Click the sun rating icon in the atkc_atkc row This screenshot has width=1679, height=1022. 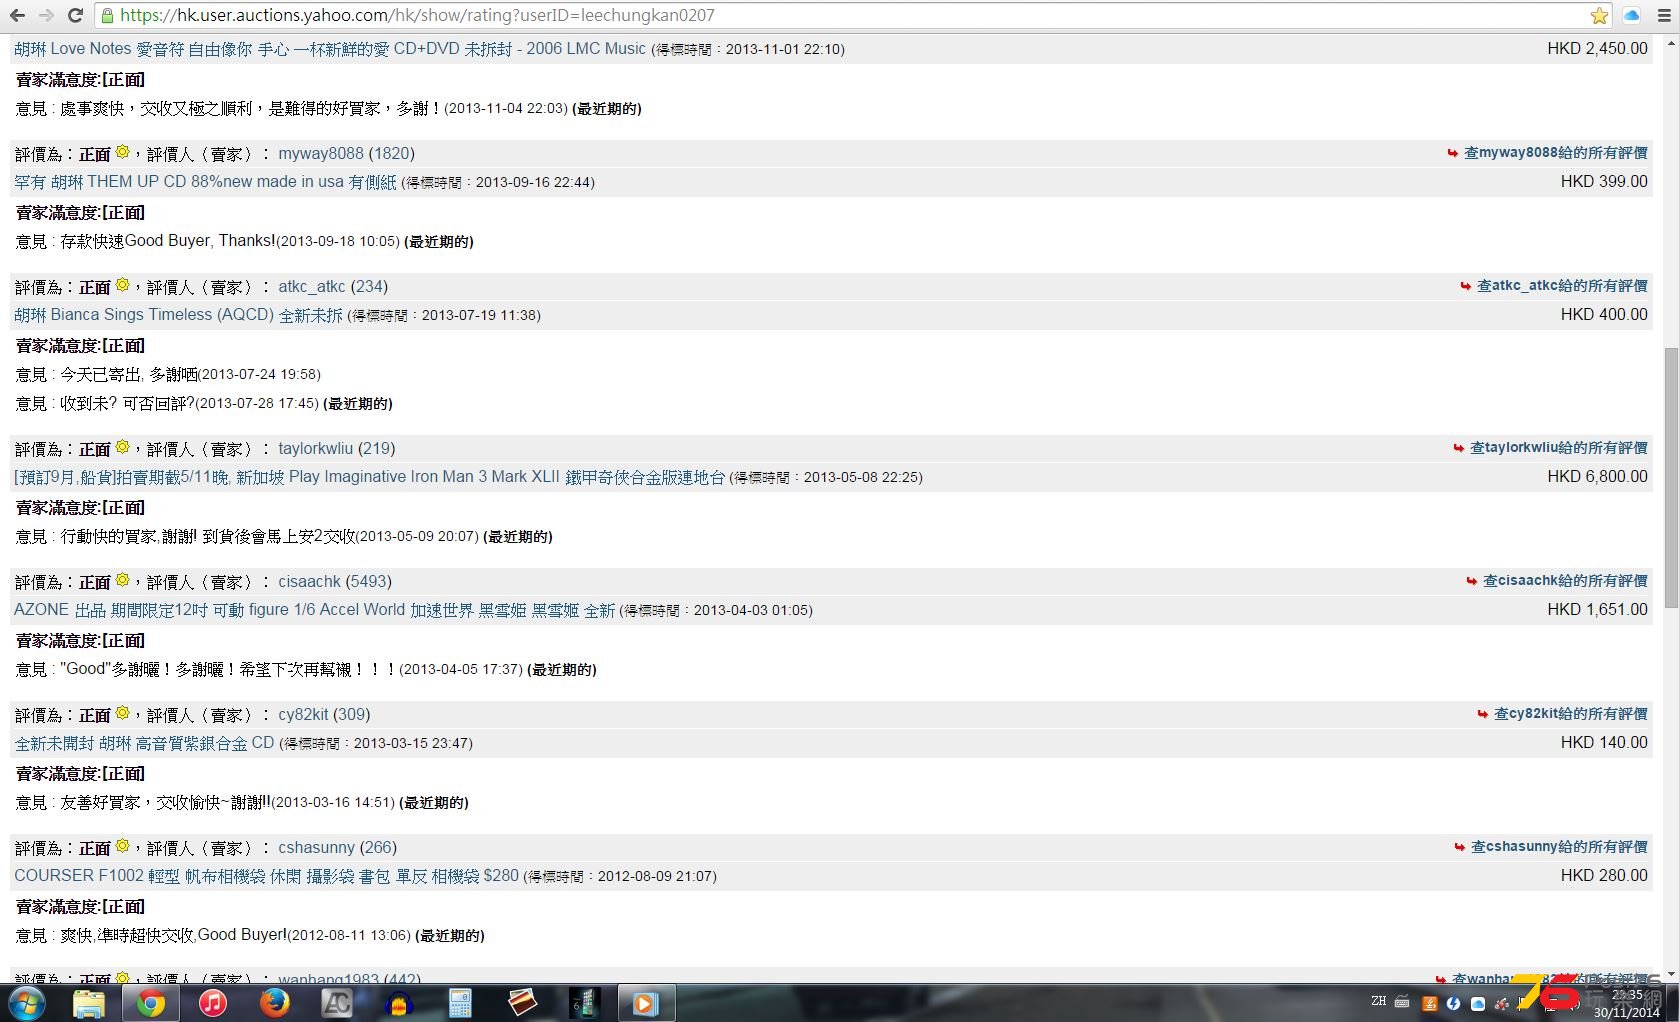tap(122, 285)
